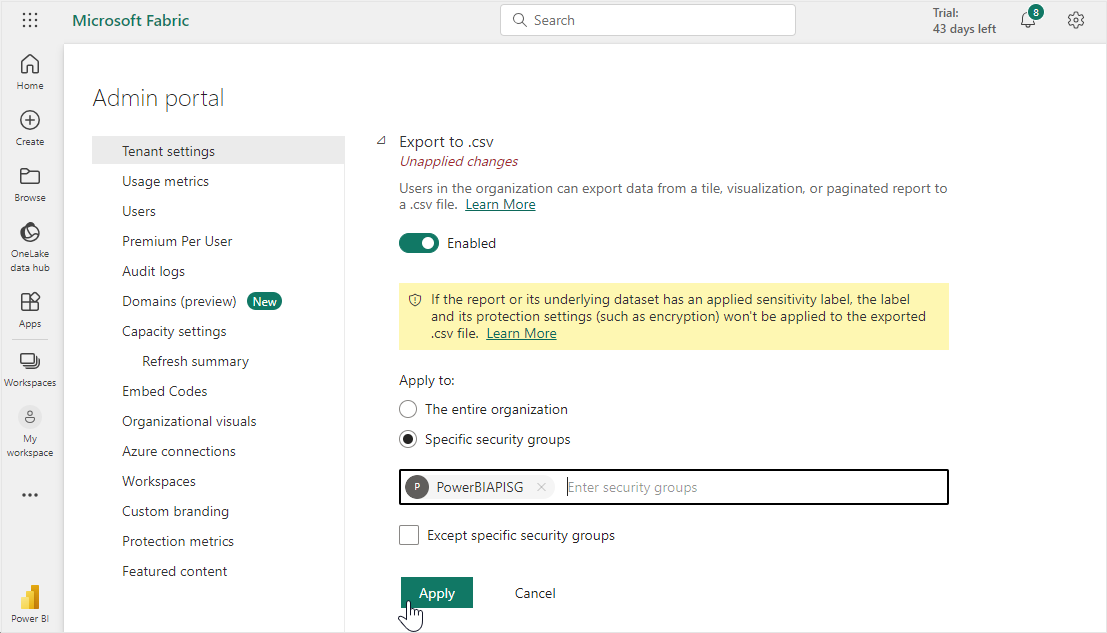The width and height of the screenshot is (1107, 633).
Task: Open Apps from the sidebar
Action: [x=30, y=309]
